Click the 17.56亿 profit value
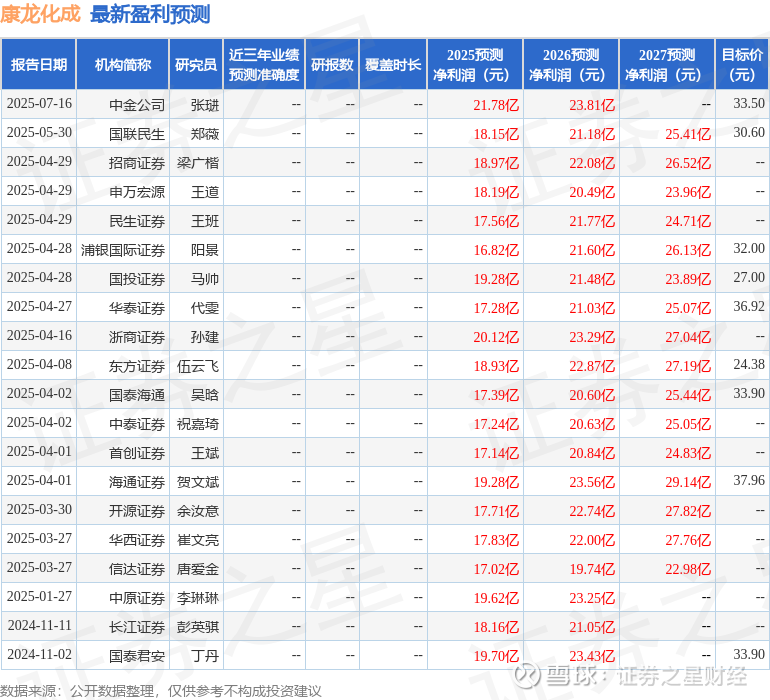Image resolution: width=770 pixels, height=700 pixels. pyautogui.click(x=496, y=221)
